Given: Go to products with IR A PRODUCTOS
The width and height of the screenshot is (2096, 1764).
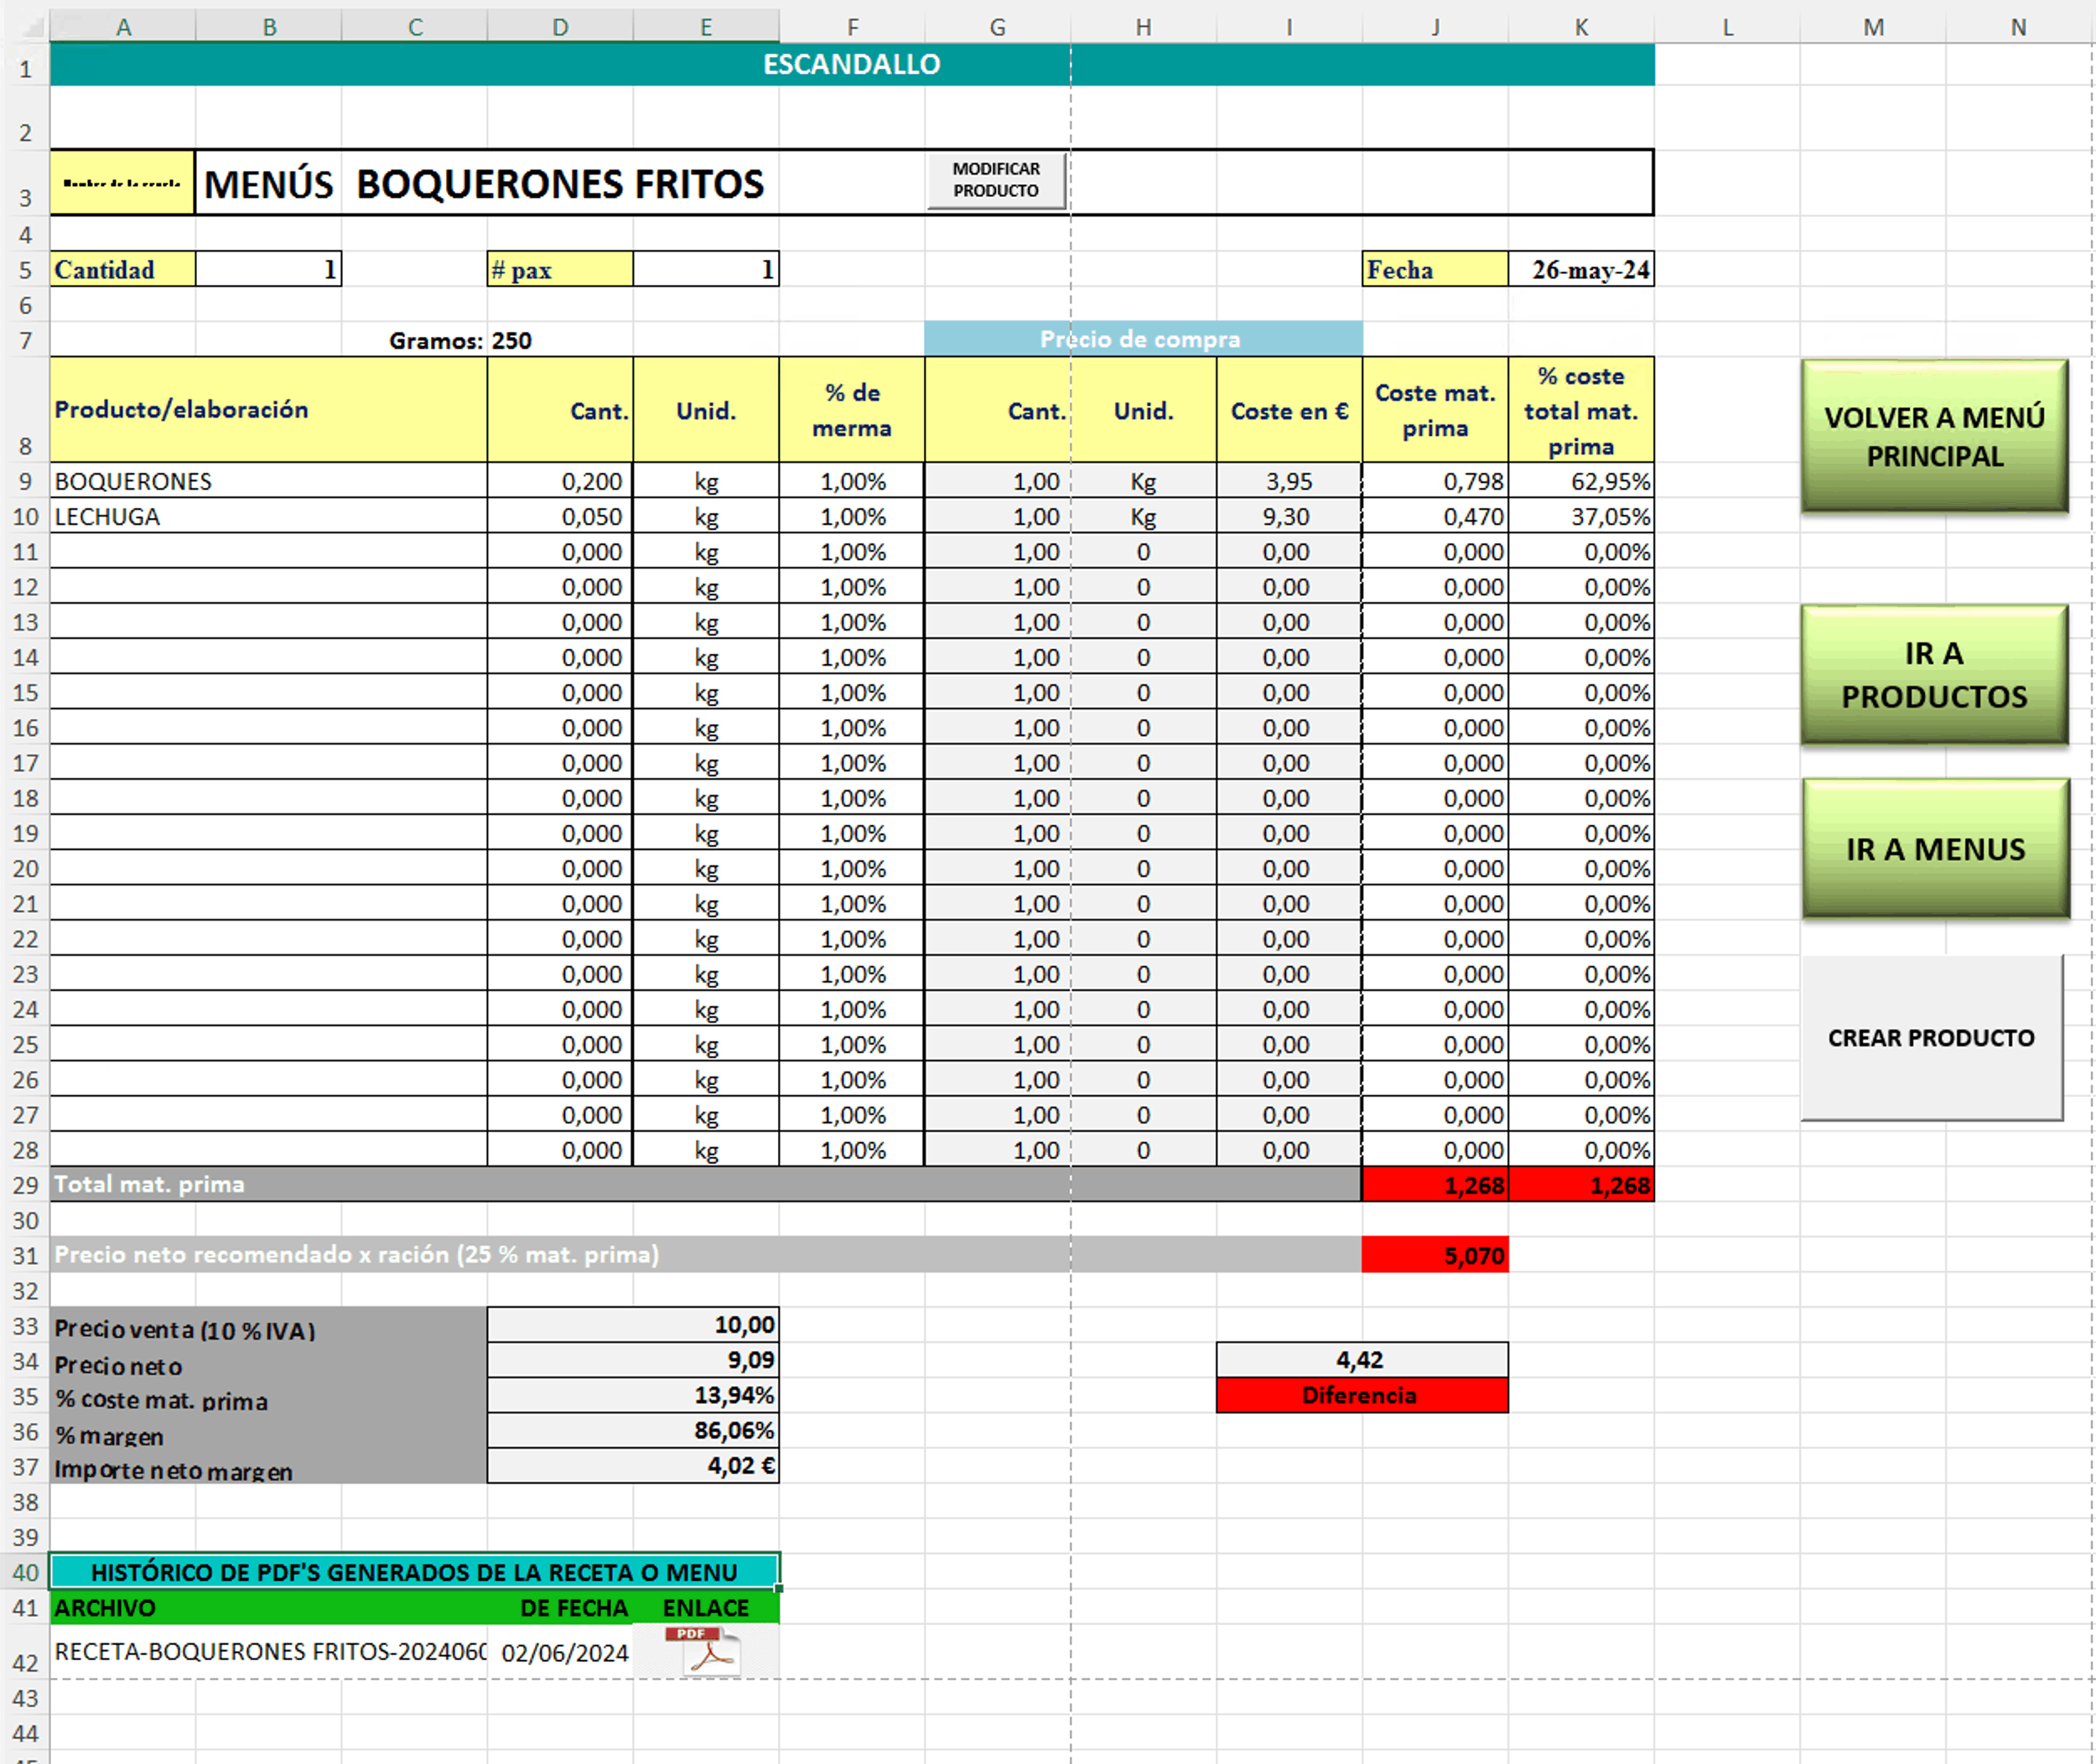Looking at the screenshot, I should tap(1934, 675).
